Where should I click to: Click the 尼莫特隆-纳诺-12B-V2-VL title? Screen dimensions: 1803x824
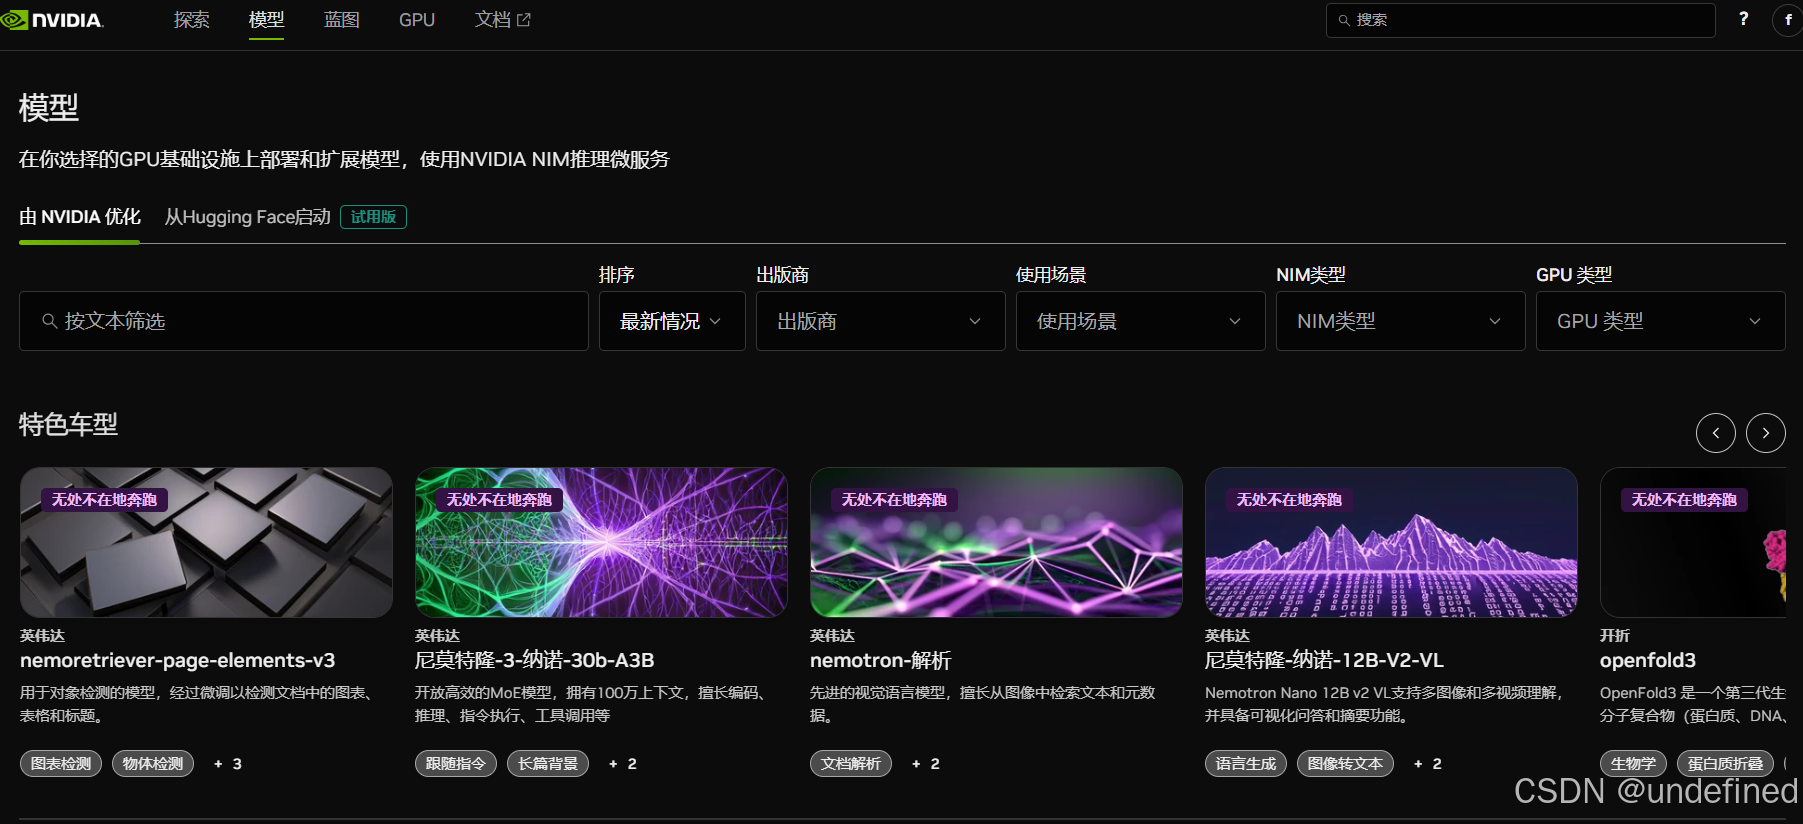[x=1324, y=660]
